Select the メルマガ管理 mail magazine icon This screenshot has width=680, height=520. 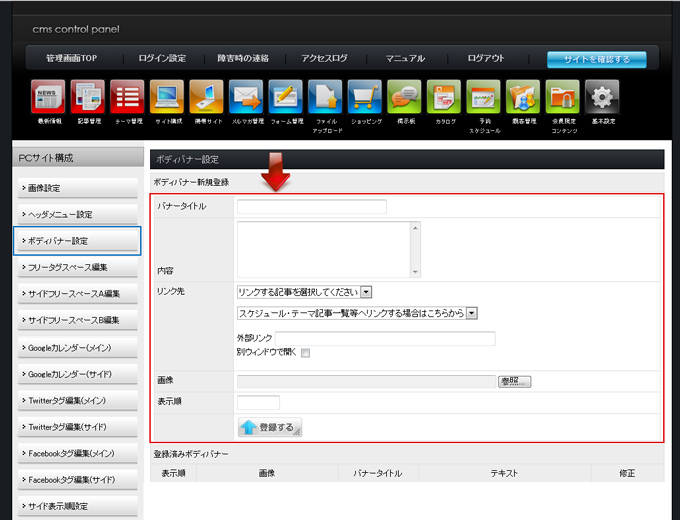(245, 97)
